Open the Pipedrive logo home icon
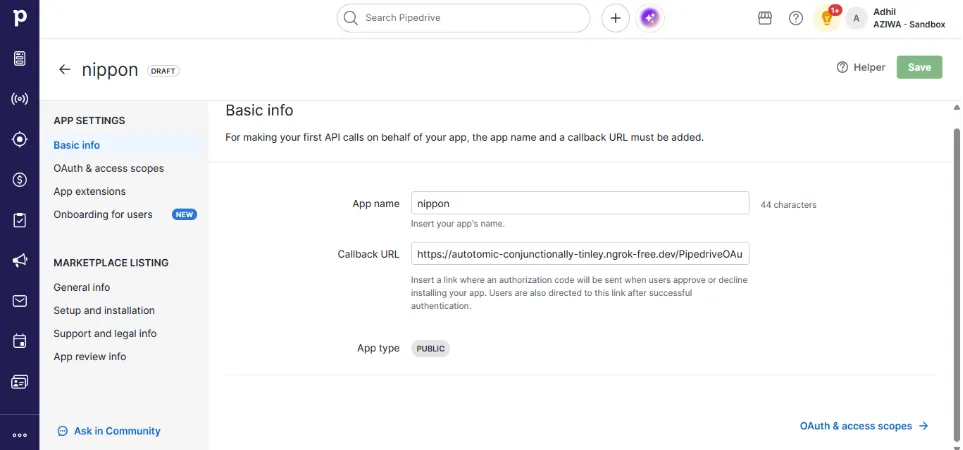The height and width of the screenshot is (450, 963). click(20, 18)
